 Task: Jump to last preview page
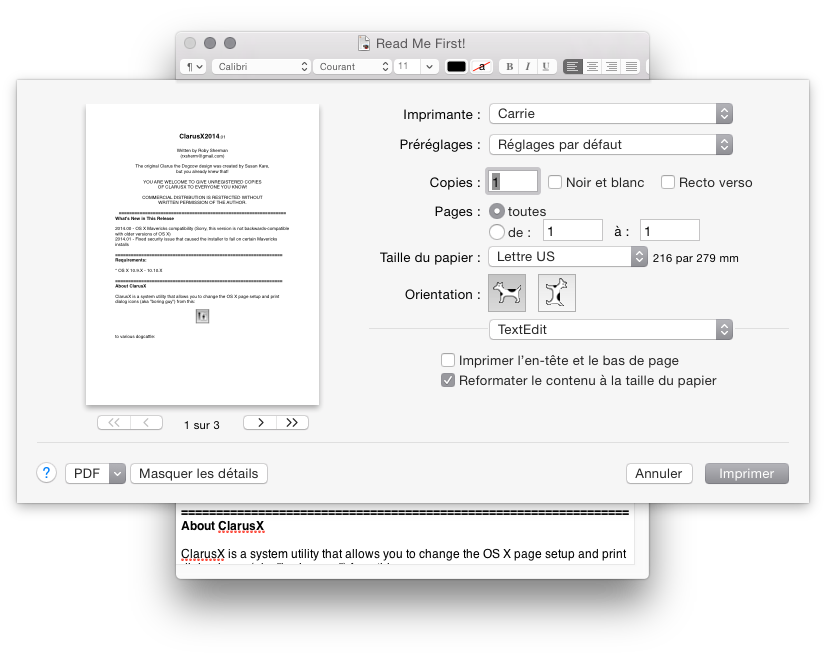[x=292, y=422]
